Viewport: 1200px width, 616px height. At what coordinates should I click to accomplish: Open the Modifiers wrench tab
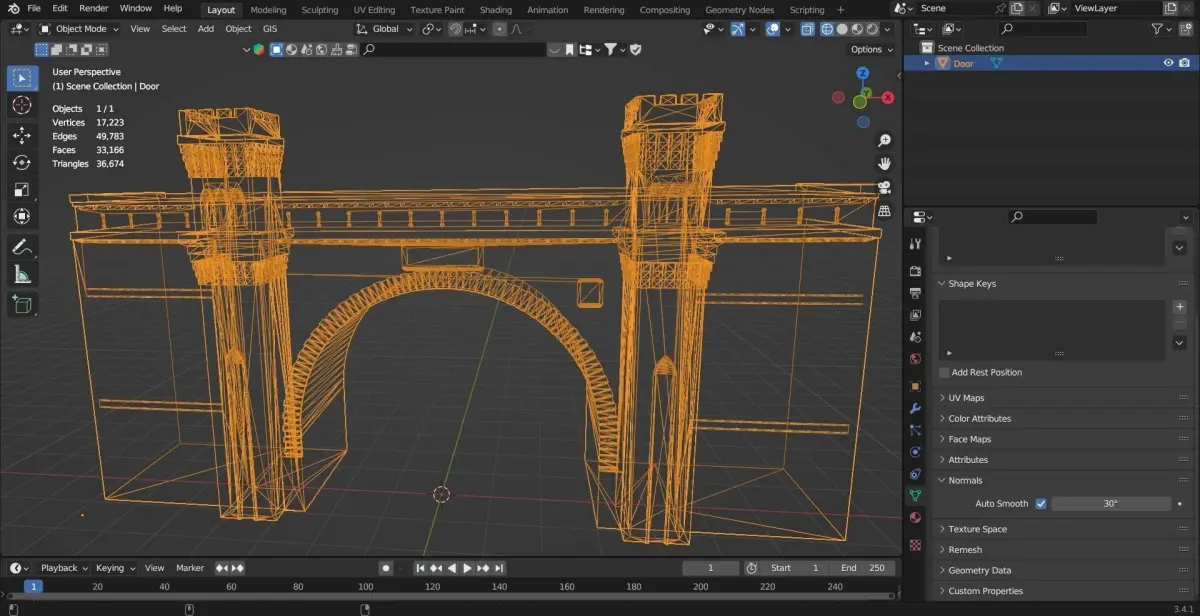[x=915, y=408]
